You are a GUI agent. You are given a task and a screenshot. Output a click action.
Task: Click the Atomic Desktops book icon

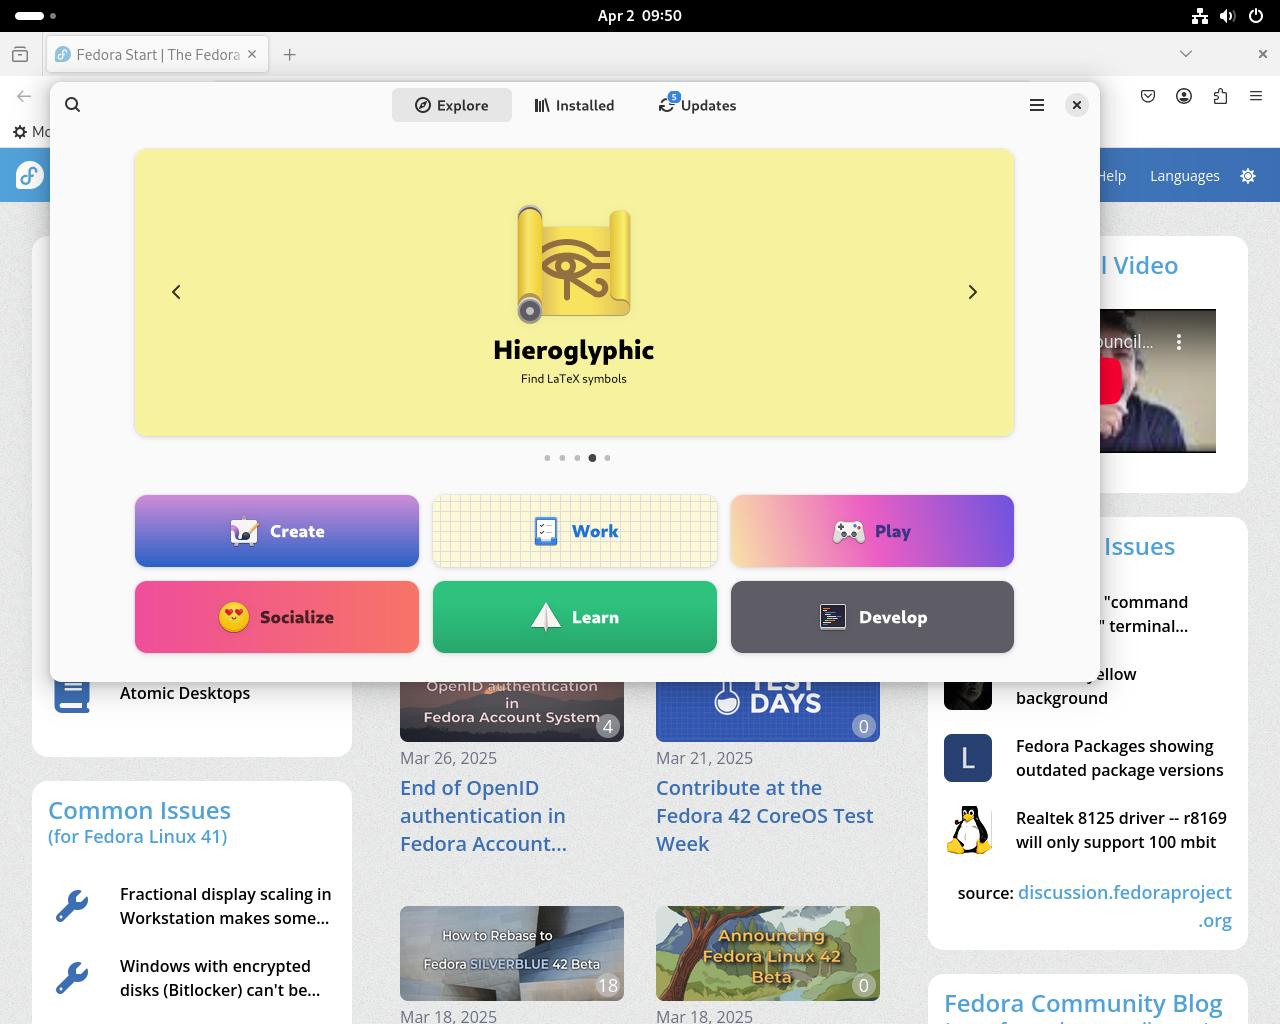click(72, 697)
